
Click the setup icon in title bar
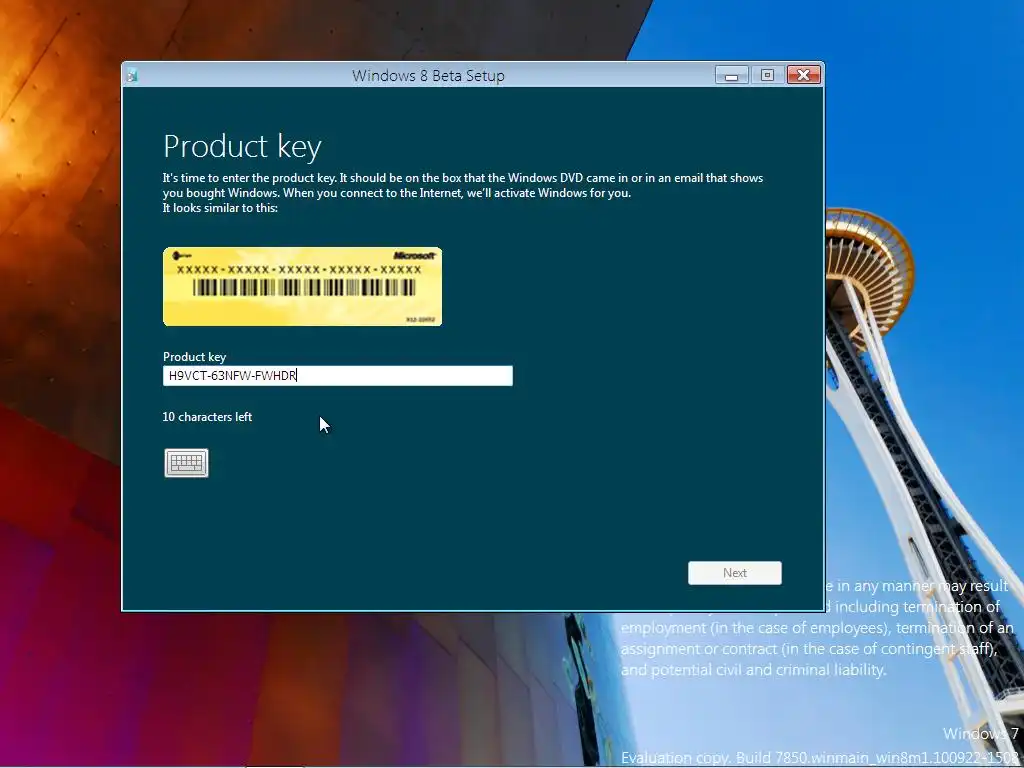tap(132, 76)
